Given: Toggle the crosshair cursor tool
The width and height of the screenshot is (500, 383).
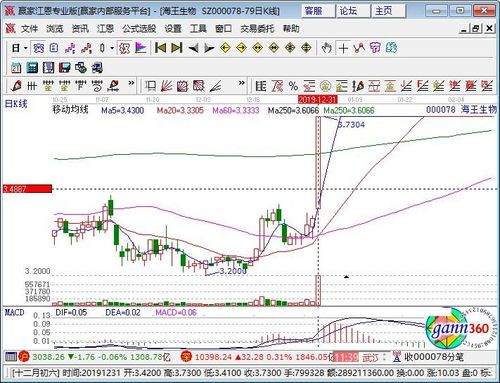Looking at the screenshot, I should (343, 48).
